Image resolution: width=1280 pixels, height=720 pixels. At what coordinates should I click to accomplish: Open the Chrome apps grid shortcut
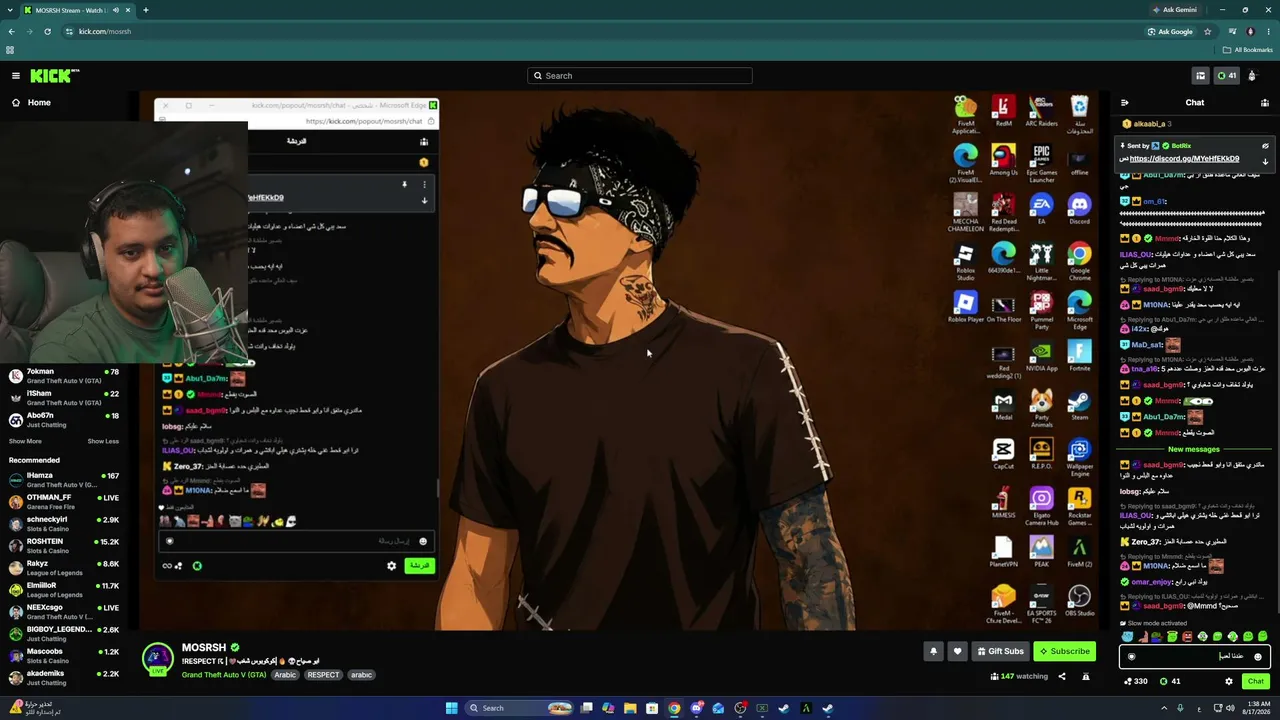10,50
